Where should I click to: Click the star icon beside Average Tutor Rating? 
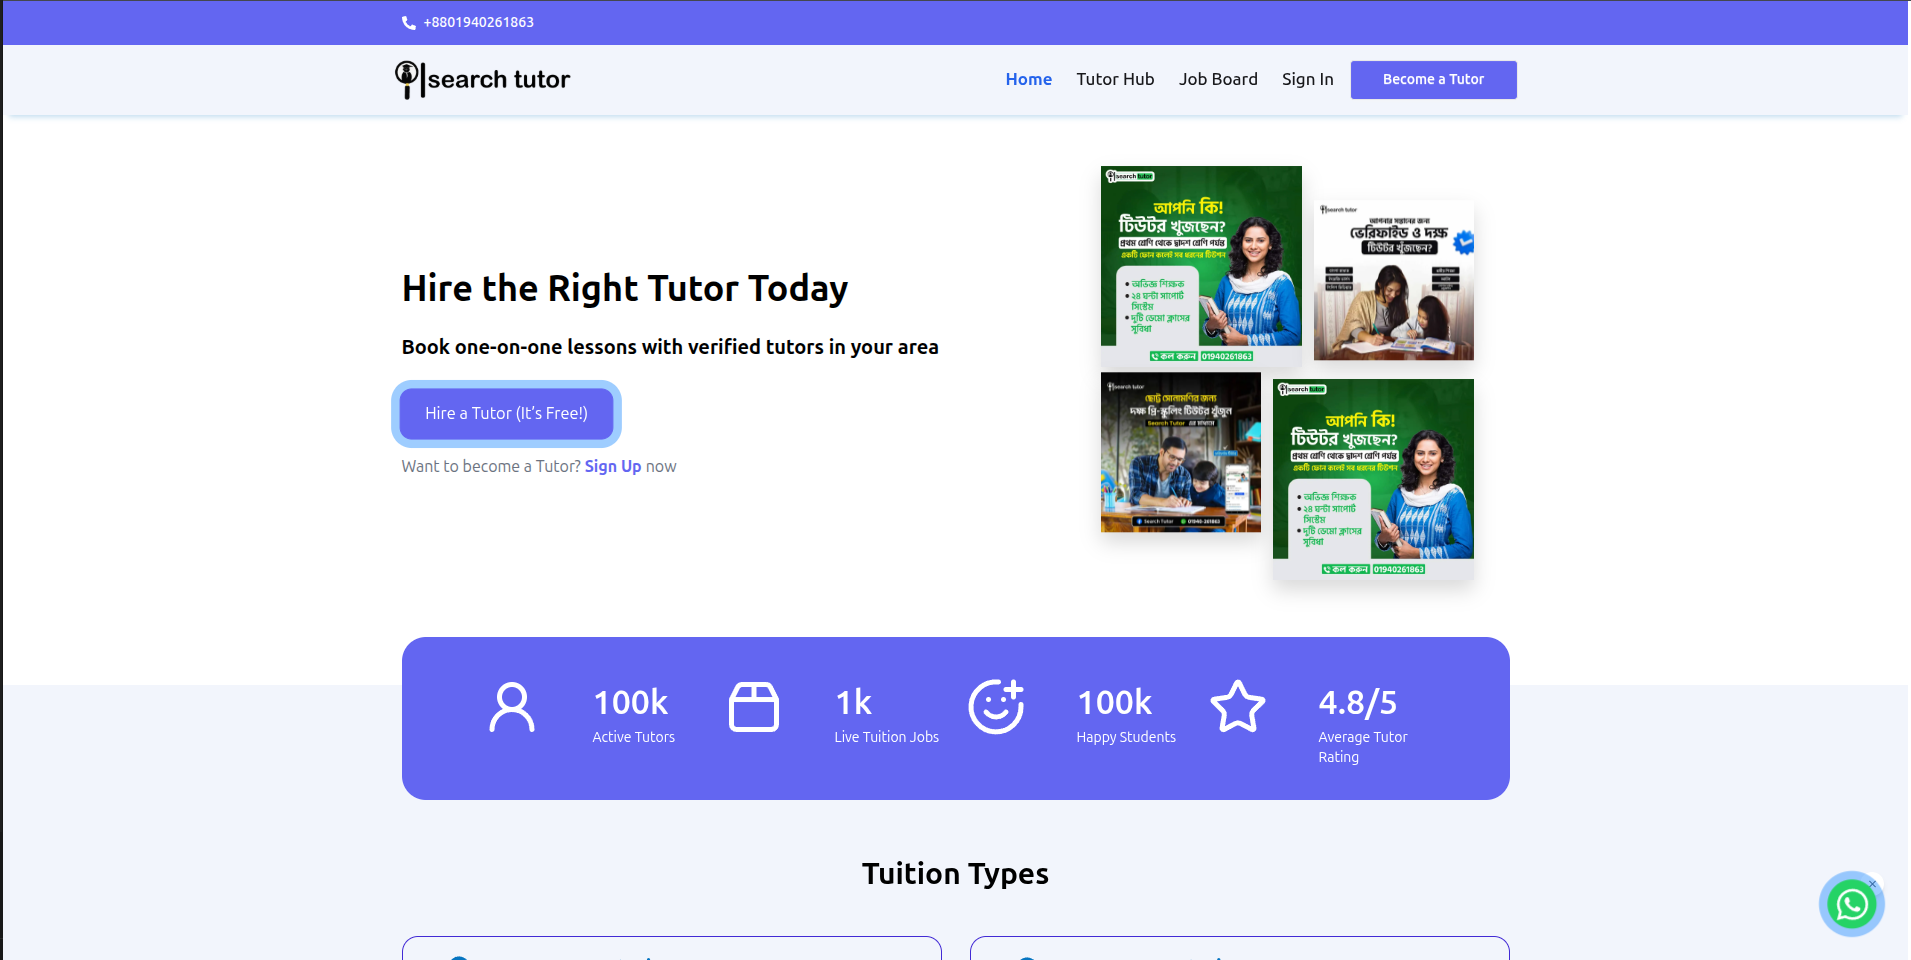pos(1238,706)
